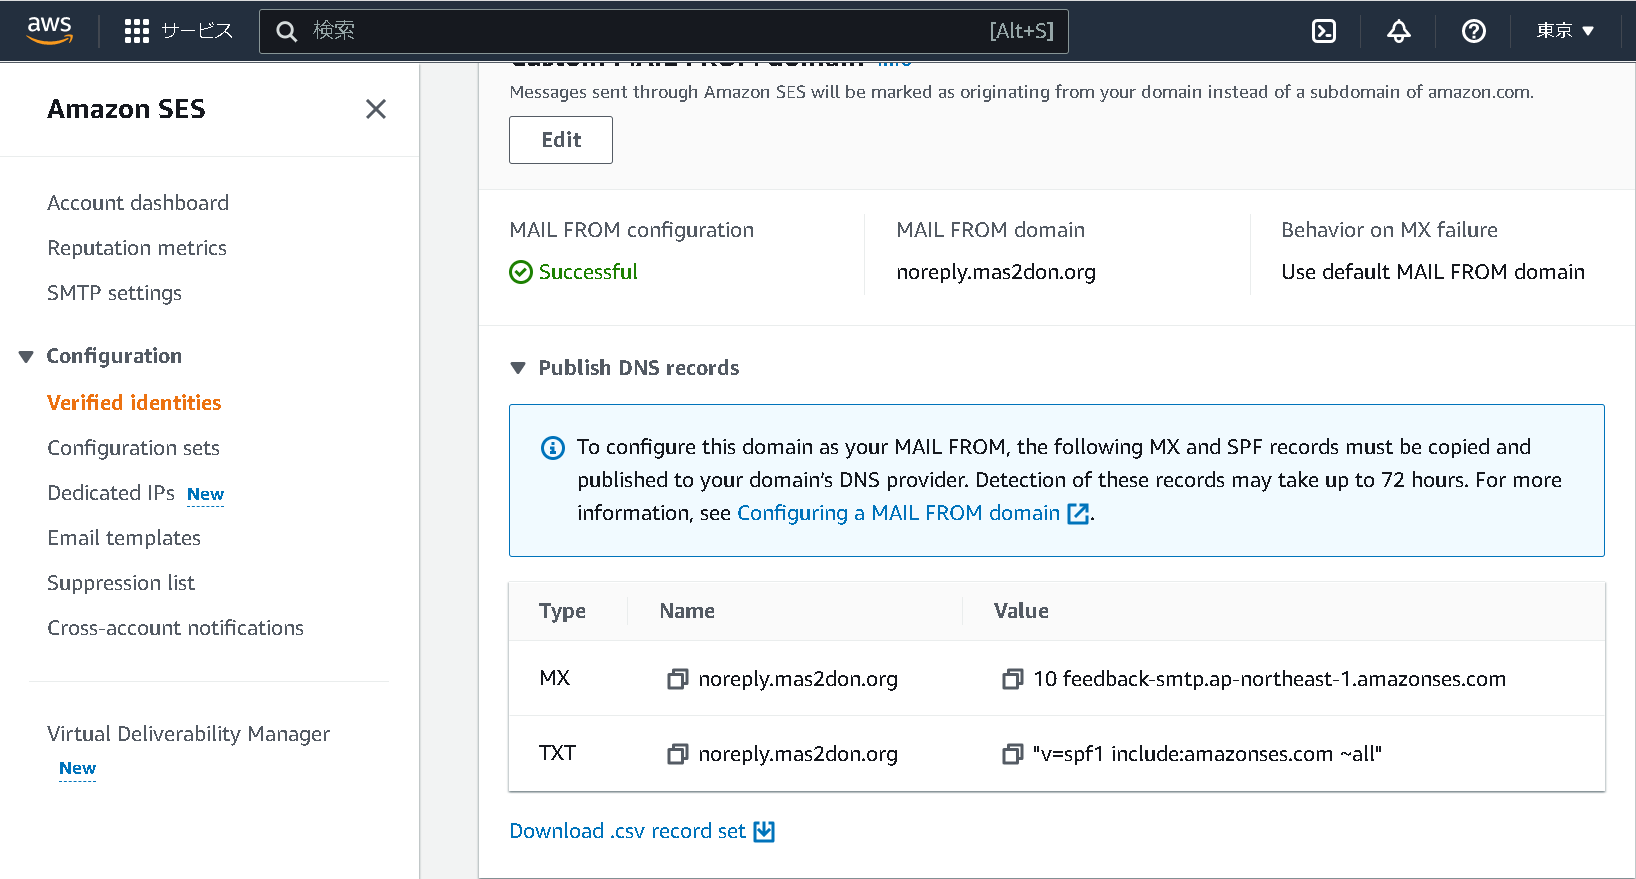The width and height of the screenshot is (1636, 879).
Task: Click the TXT type cell
Action: click(557, 753)
